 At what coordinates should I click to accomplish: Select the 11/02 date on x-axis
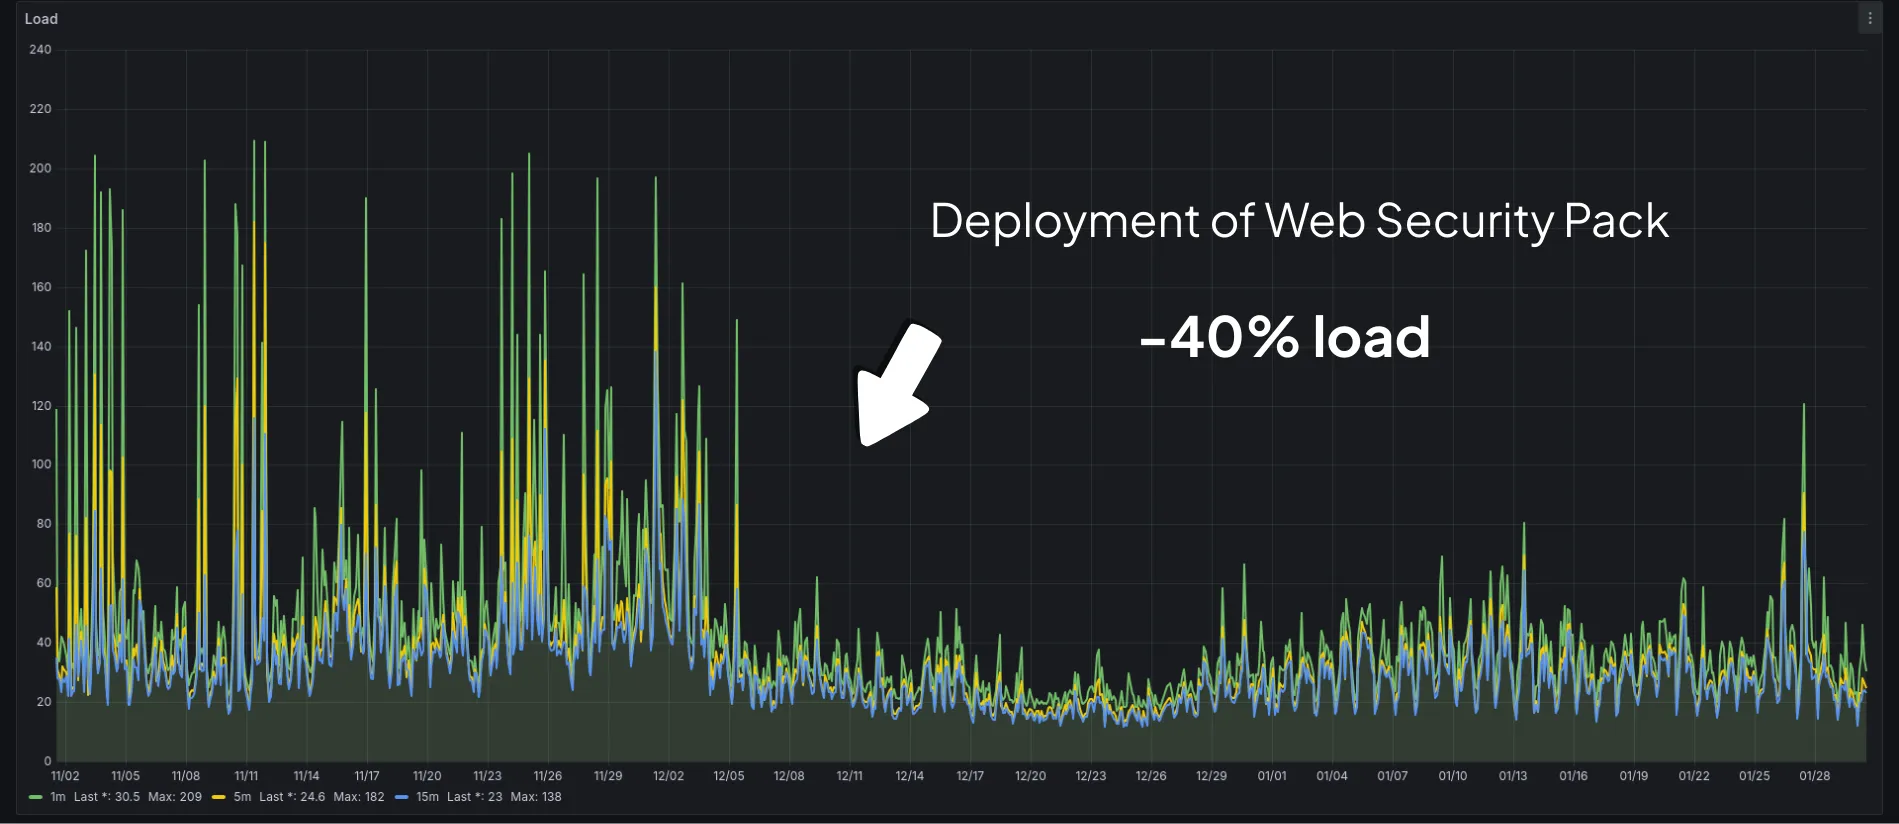(65, 776)
